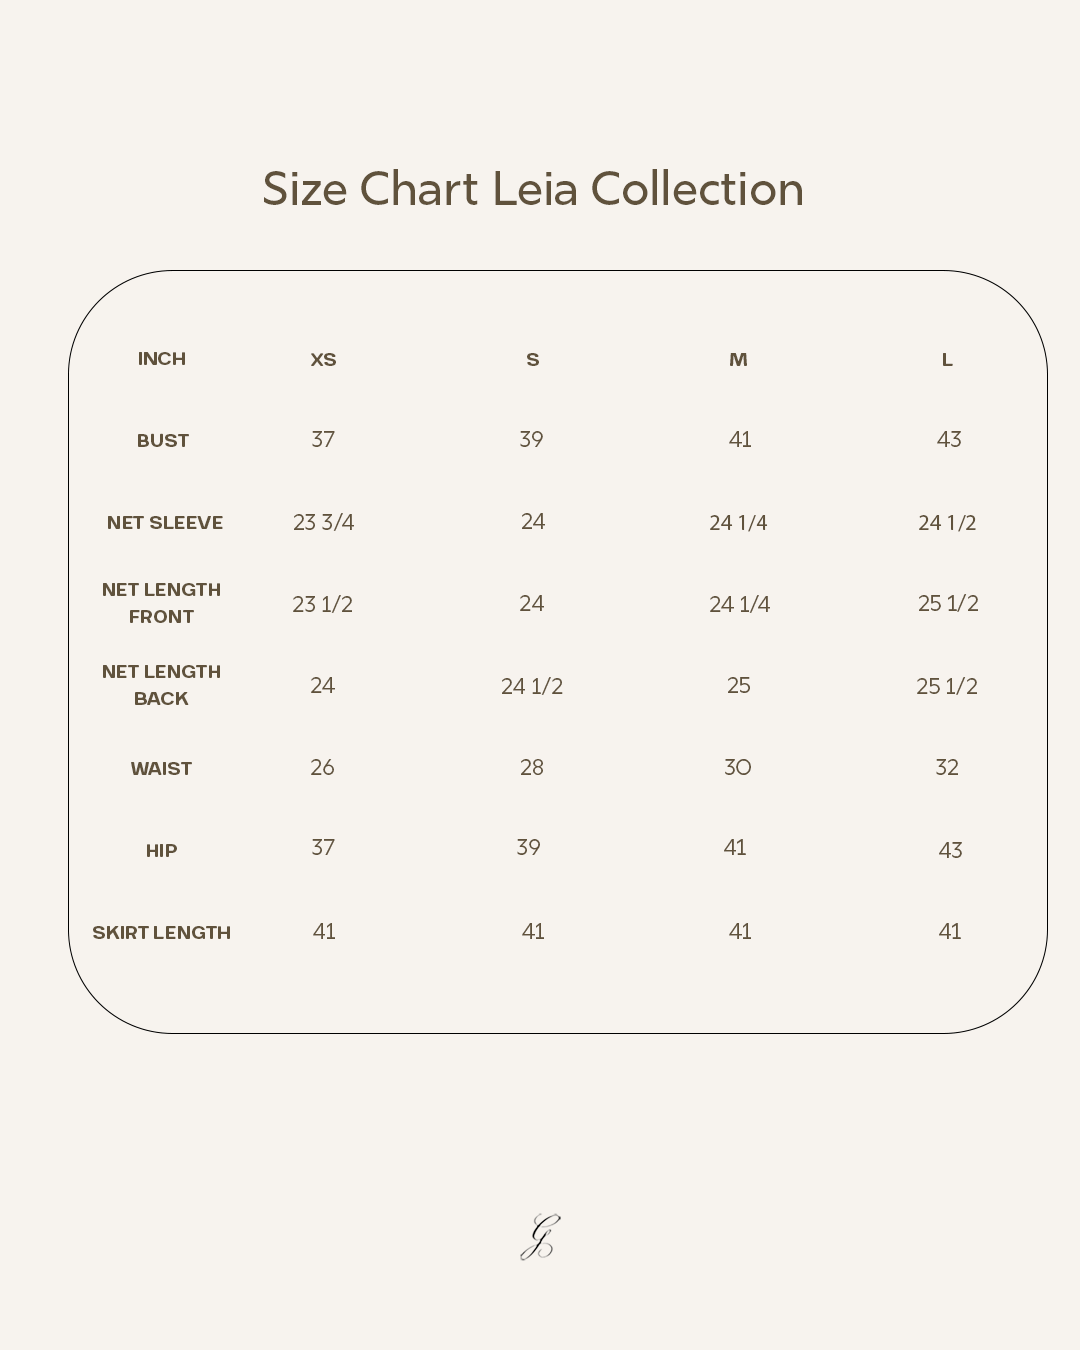Viewport: 1080px width, 1350px height.
Task: Click the WAIST row label
Action: (x=161, y=769)
